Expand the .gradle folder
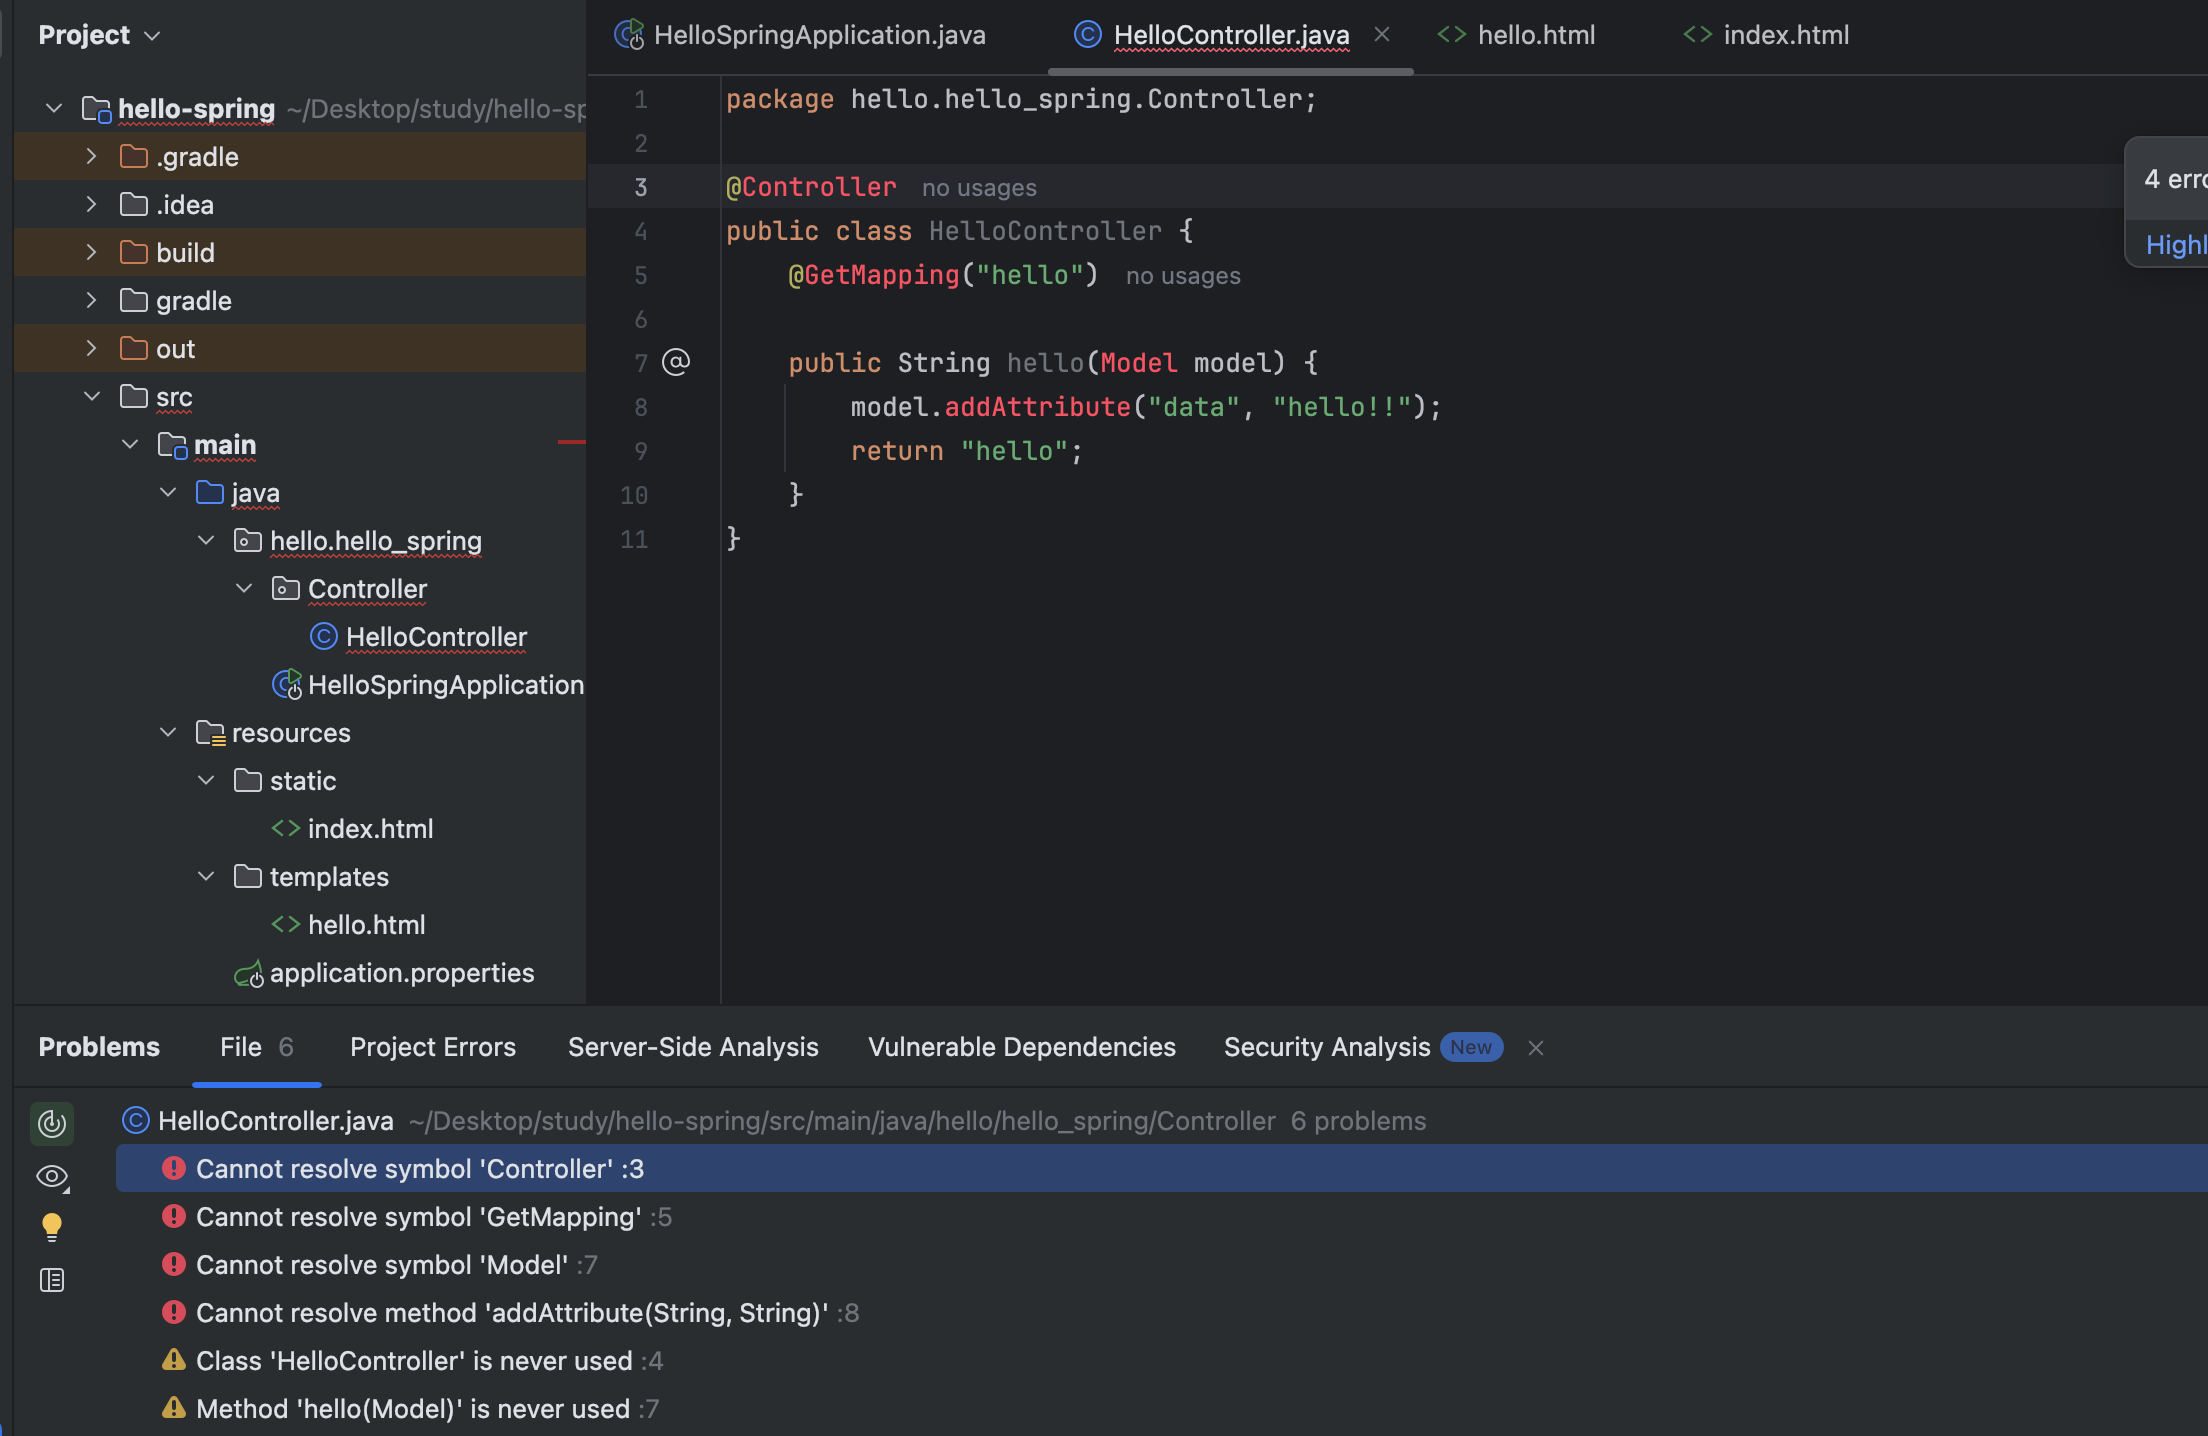This screenshot has width=2208, height=1436. [91, 156]
